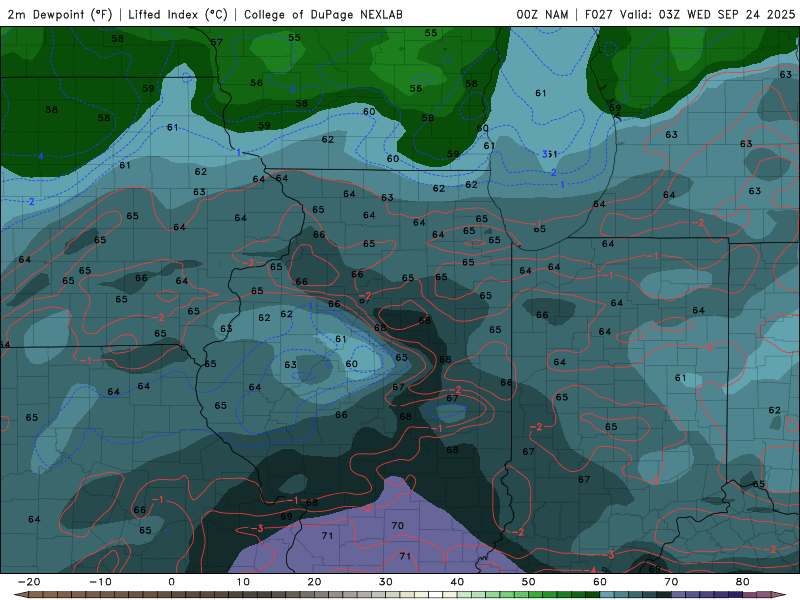This screenshot has height=600, width=800.
Task: Click the 50 label on the color scale
Action: [x=529, y=582]
